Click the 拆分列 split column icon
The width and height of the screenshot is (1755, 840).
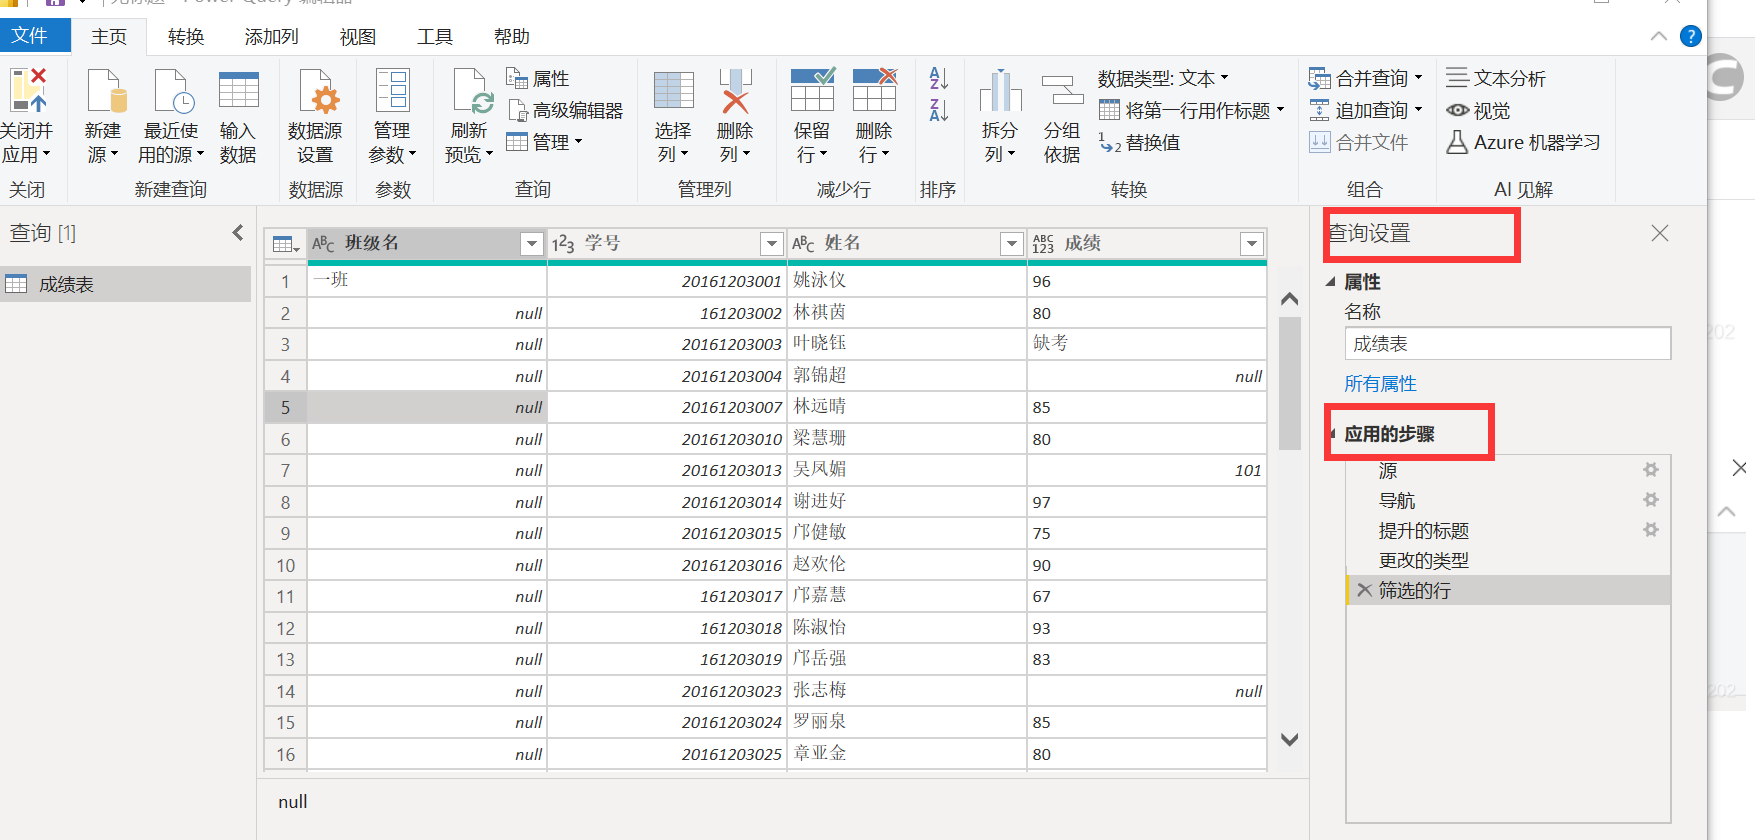[1000, 91]
